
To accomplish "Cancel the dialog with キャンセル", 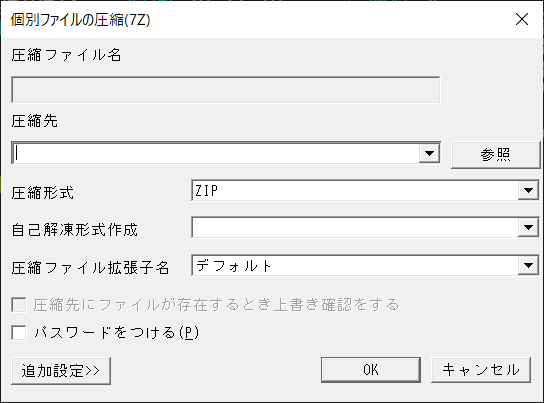I will point(481,370).
